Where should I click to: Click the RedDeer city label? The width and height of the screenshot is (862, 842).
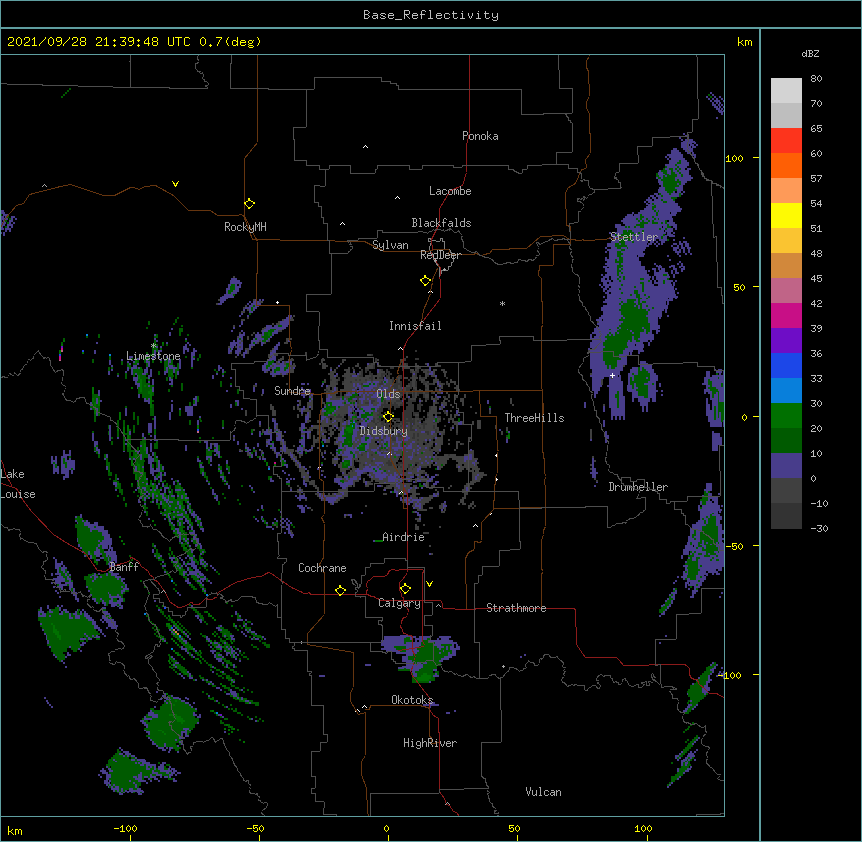pyautogui.click(x=440, y=255)
